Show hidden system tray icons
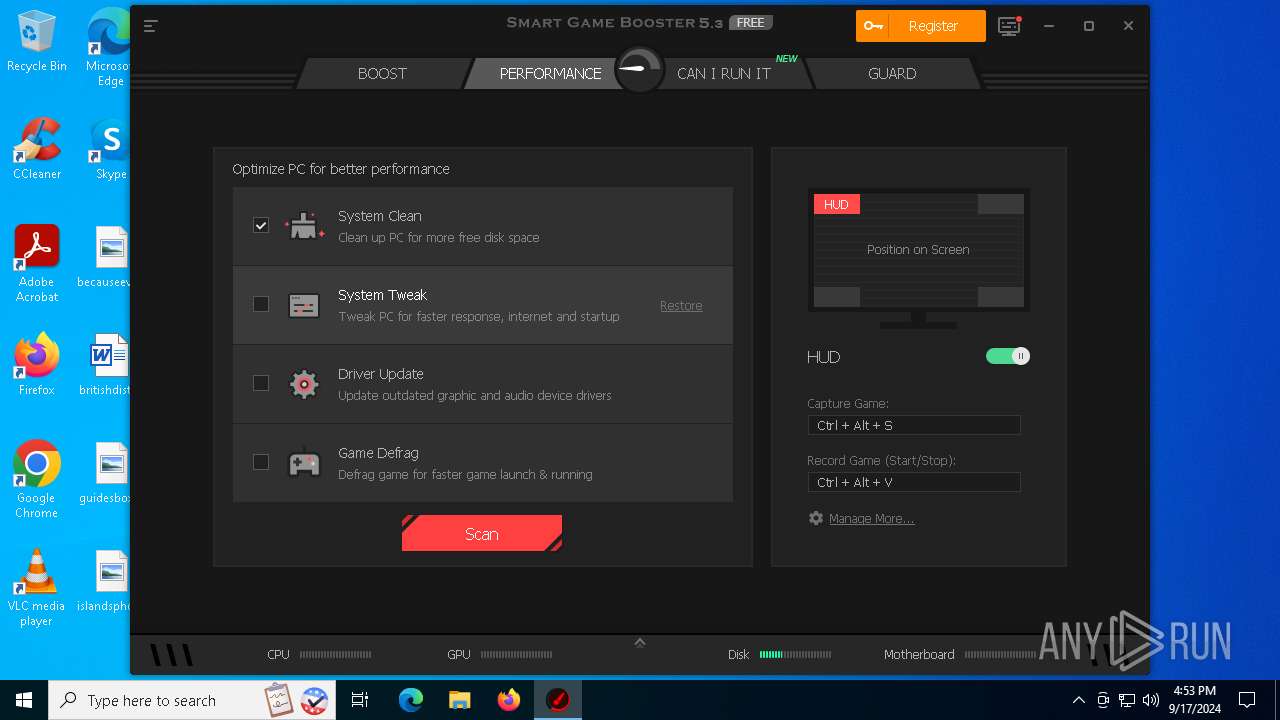 [x=1078, y=700]
